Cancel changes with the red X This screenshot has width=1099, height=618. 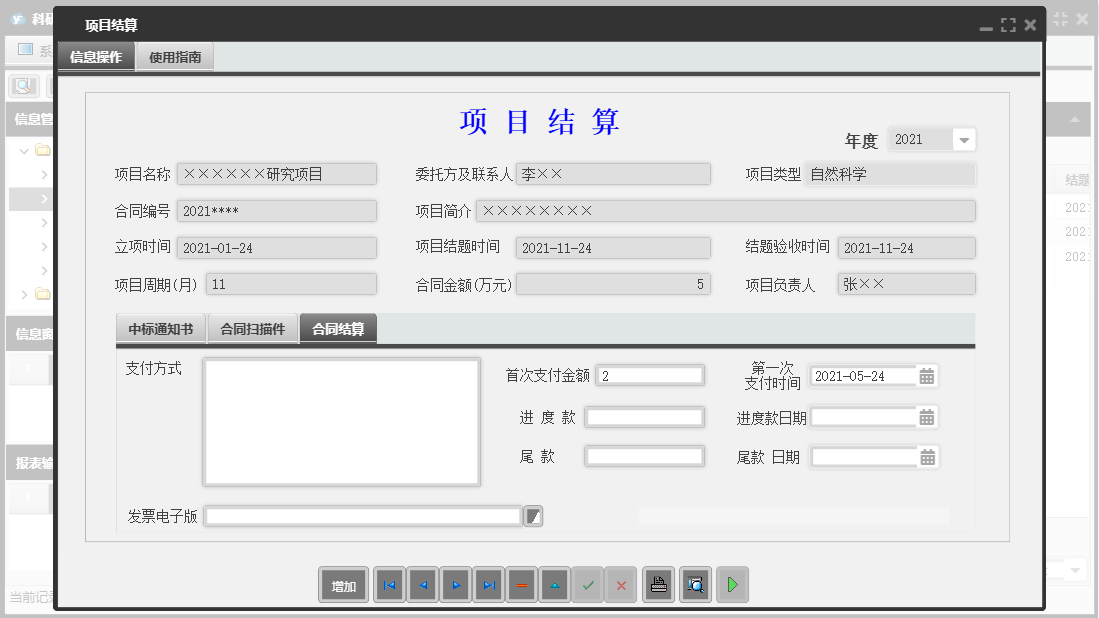(x=621, y=585)
